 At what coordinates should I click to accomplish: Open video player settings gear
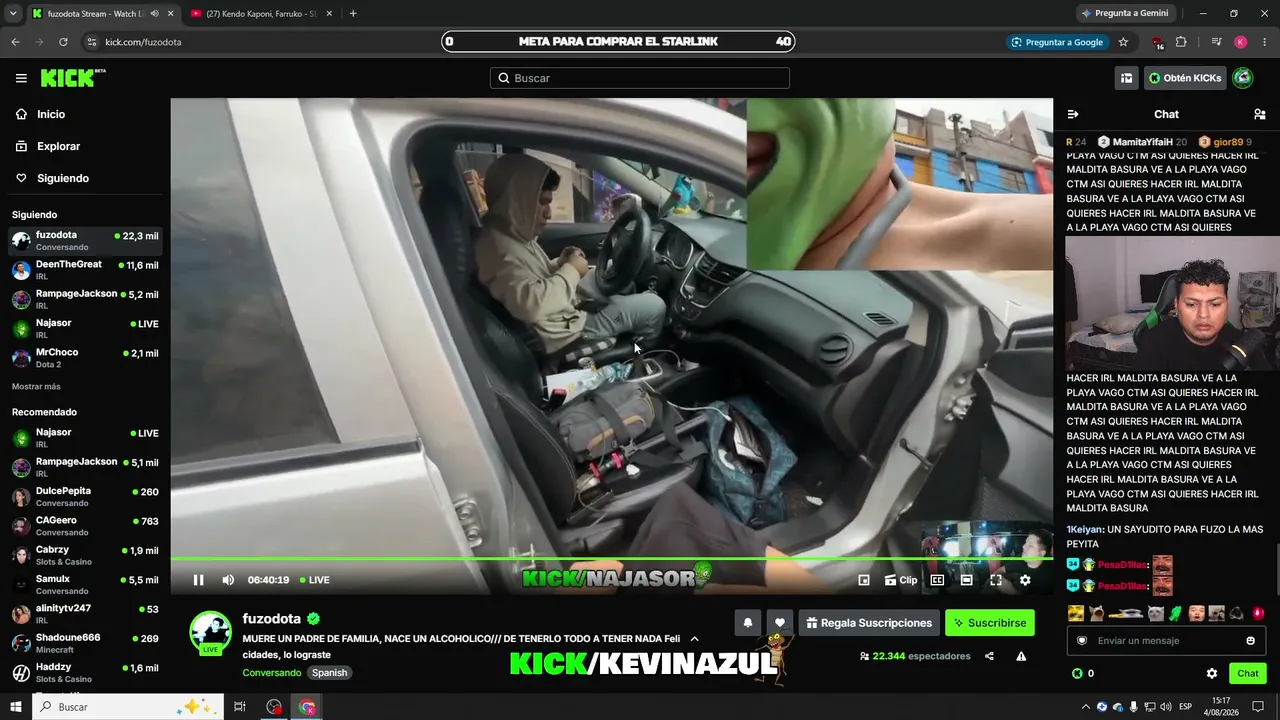tap(1025, 580)
